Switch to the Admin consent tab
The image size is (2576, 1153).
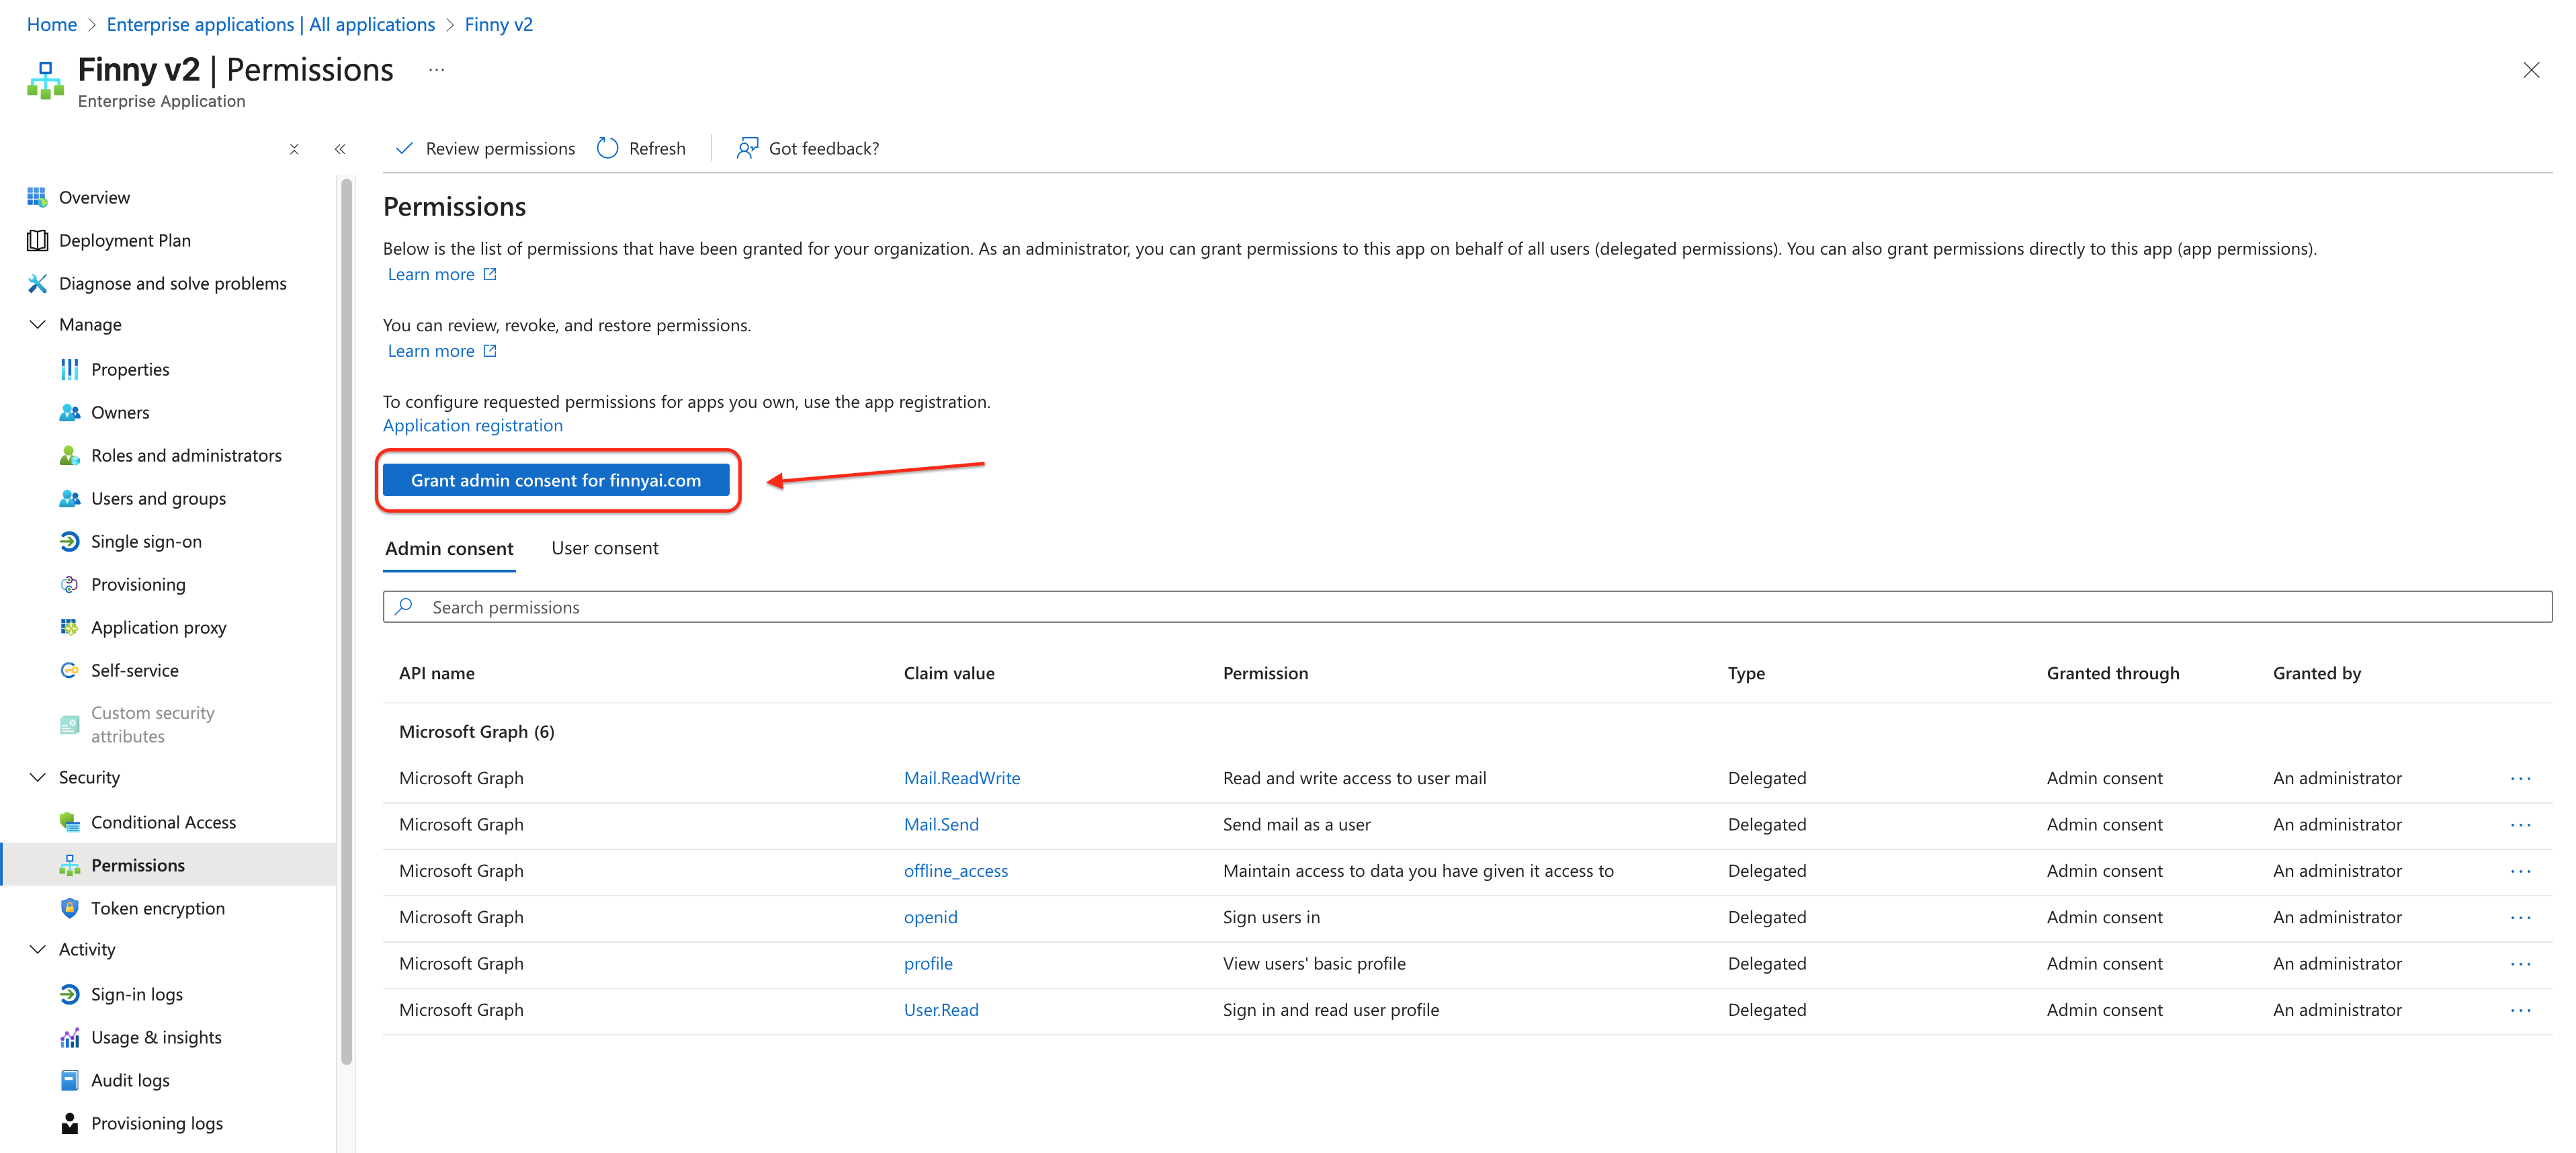click(449, 548)
